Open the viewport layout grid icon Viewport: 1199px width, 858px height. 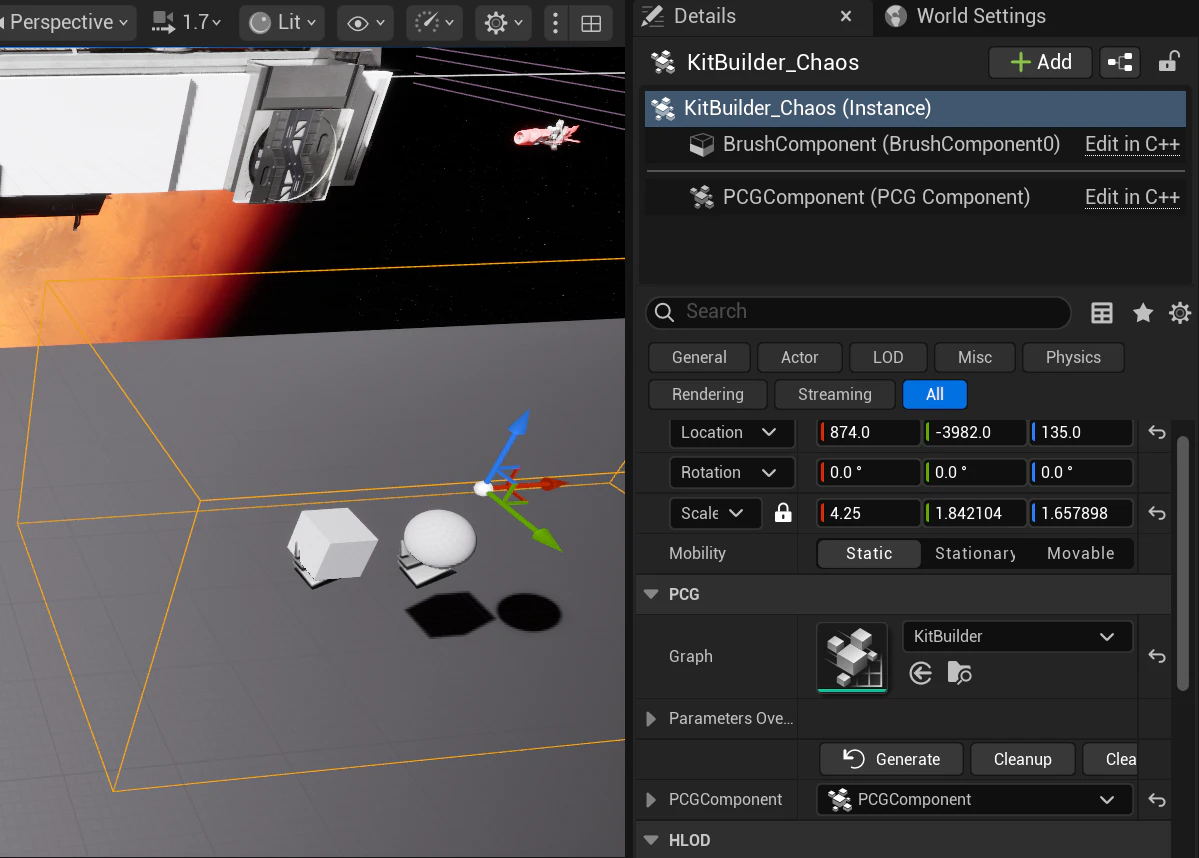pyautogui.click(x=591, y=24)
